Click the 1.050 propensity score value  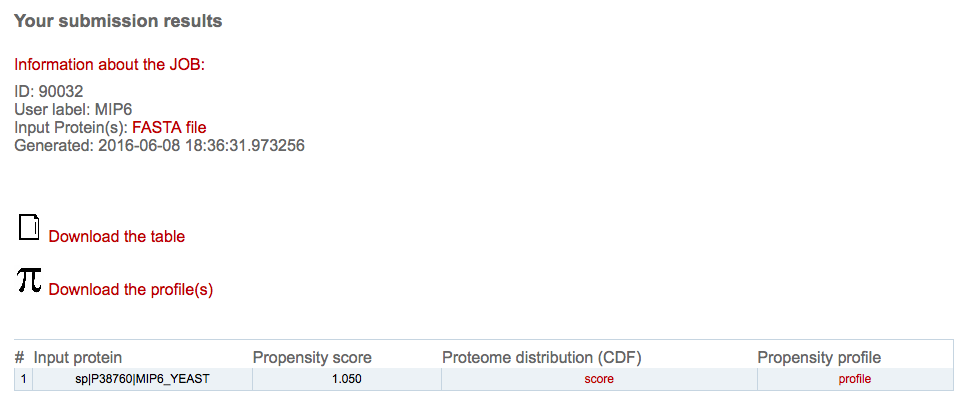tap(347, 379)
